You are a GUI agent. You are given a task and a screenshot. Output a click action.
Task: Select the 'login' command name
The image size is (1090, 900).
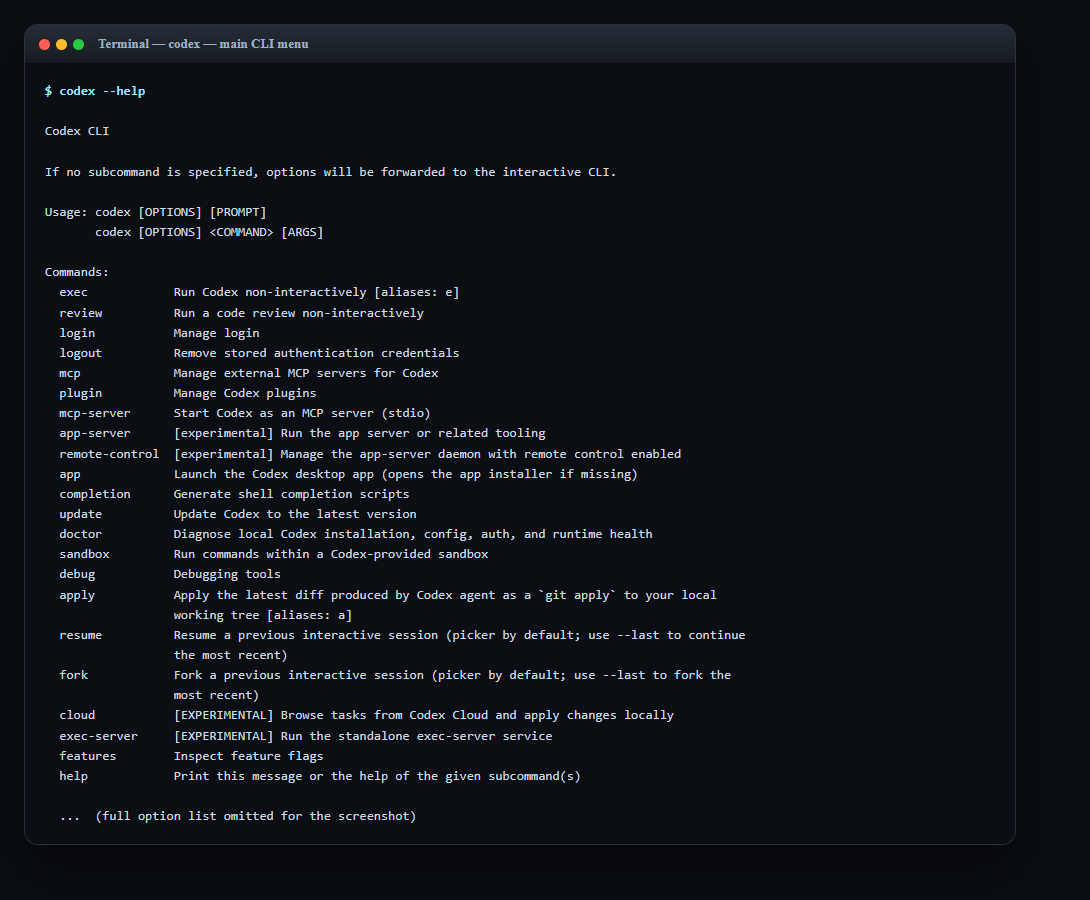[x=77, y=333]
